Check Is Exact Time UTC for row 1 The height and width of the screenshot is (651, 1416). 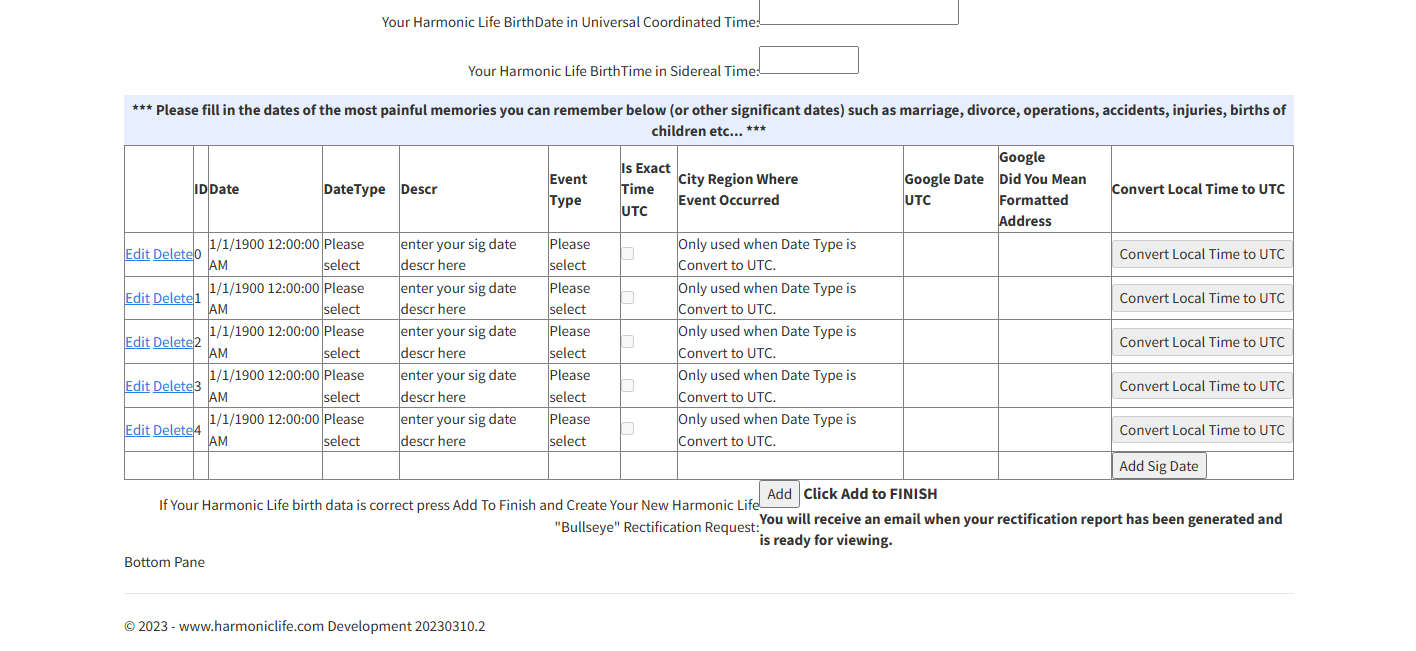(x=627, y=297)
